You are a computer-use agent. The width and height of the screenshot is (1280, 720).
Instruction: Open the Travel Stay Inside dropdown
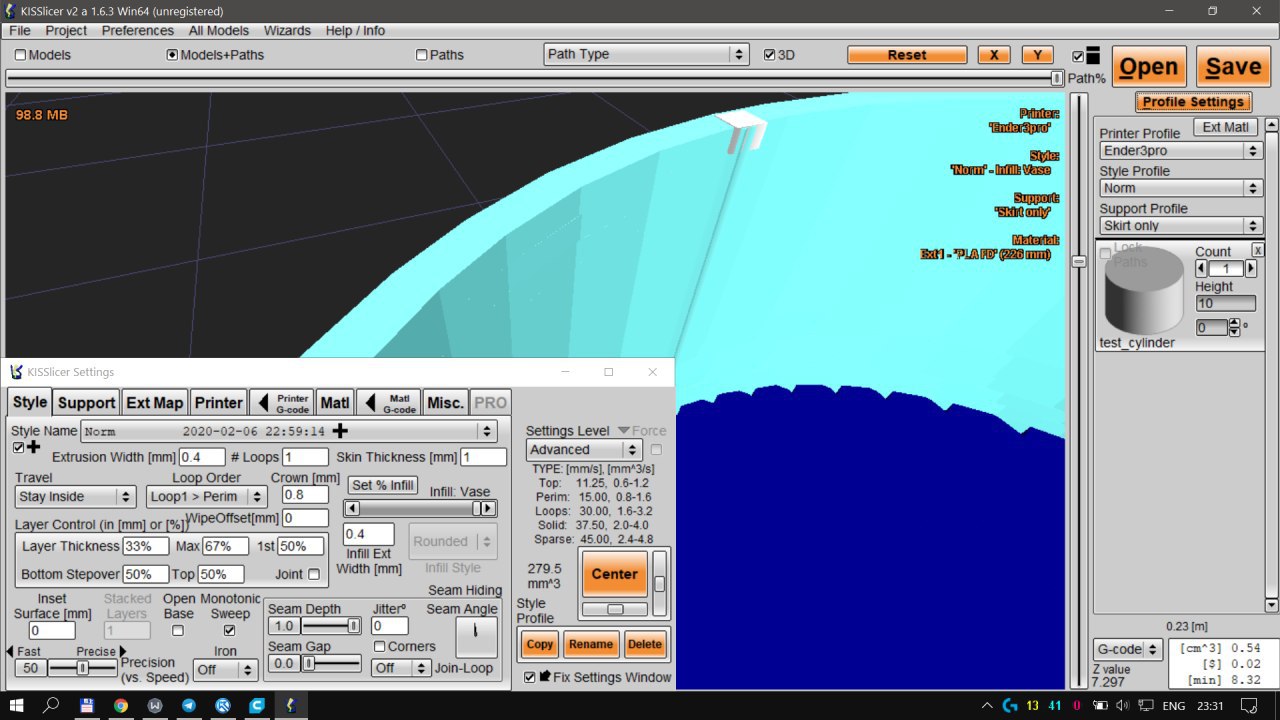76,496
